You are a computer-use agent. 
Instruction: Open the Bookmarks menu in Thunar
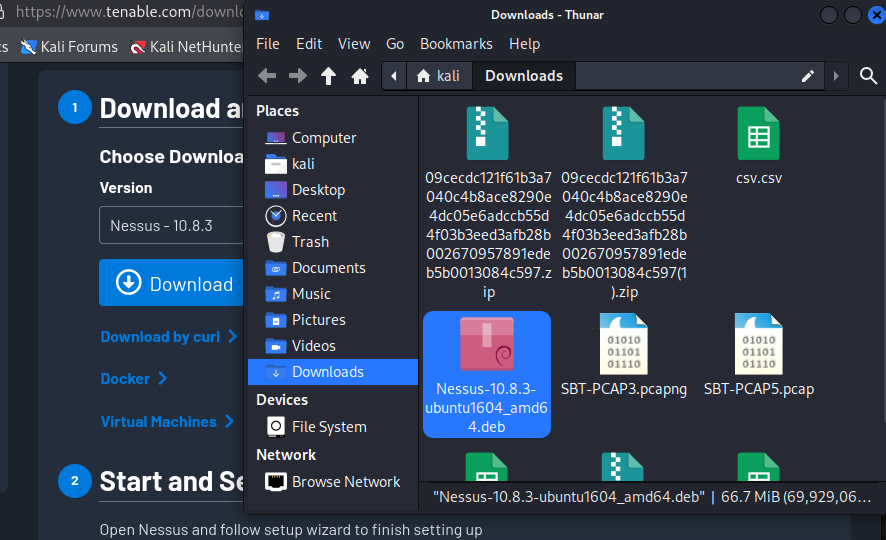(x=457, y=44)
